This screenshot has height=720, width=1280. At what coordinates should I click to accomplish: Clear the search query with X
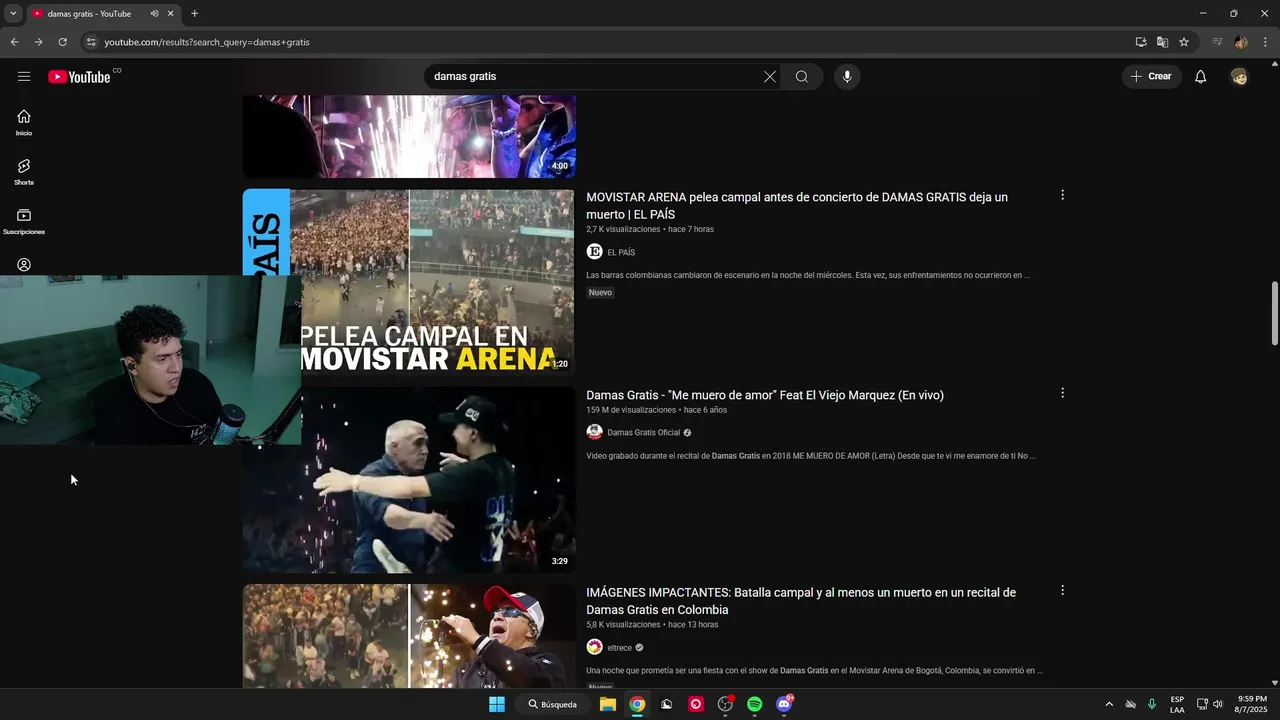[770, 77]
